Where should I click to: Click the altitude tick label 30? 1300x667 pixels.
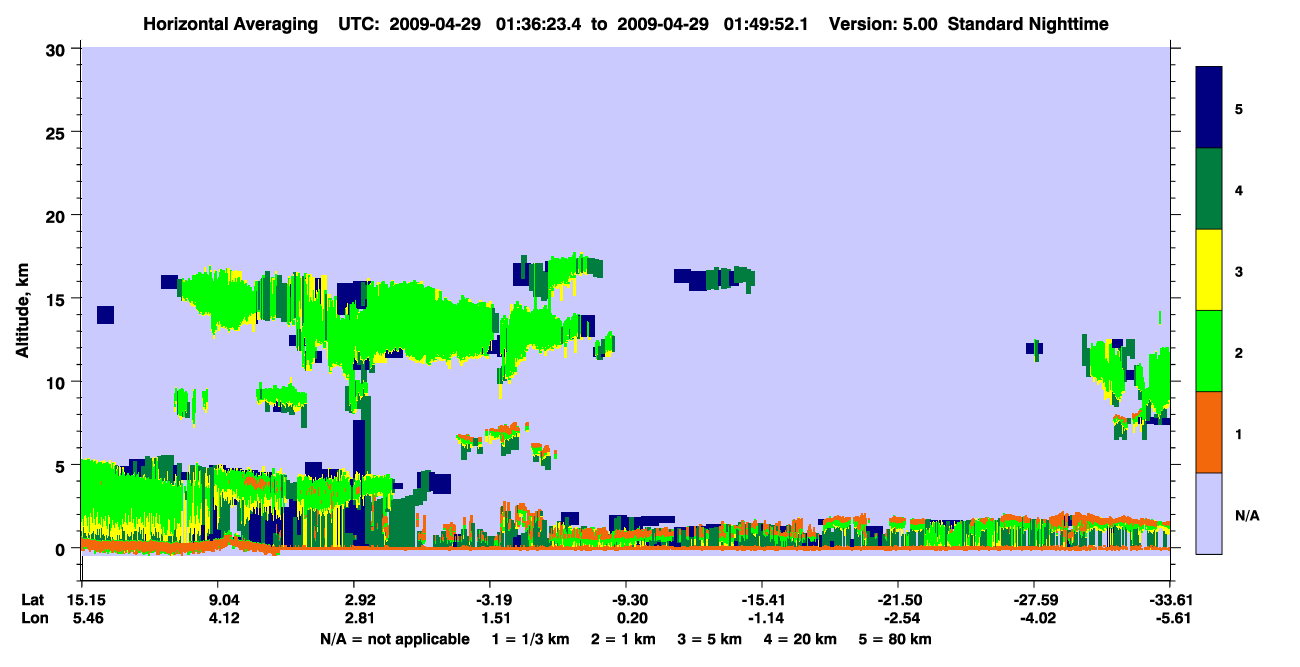[x=58, y=48]
